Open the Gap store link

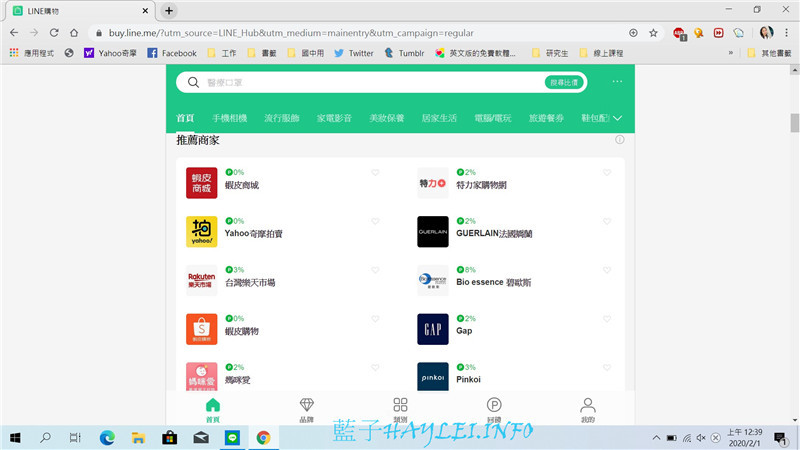pos(464,331)
